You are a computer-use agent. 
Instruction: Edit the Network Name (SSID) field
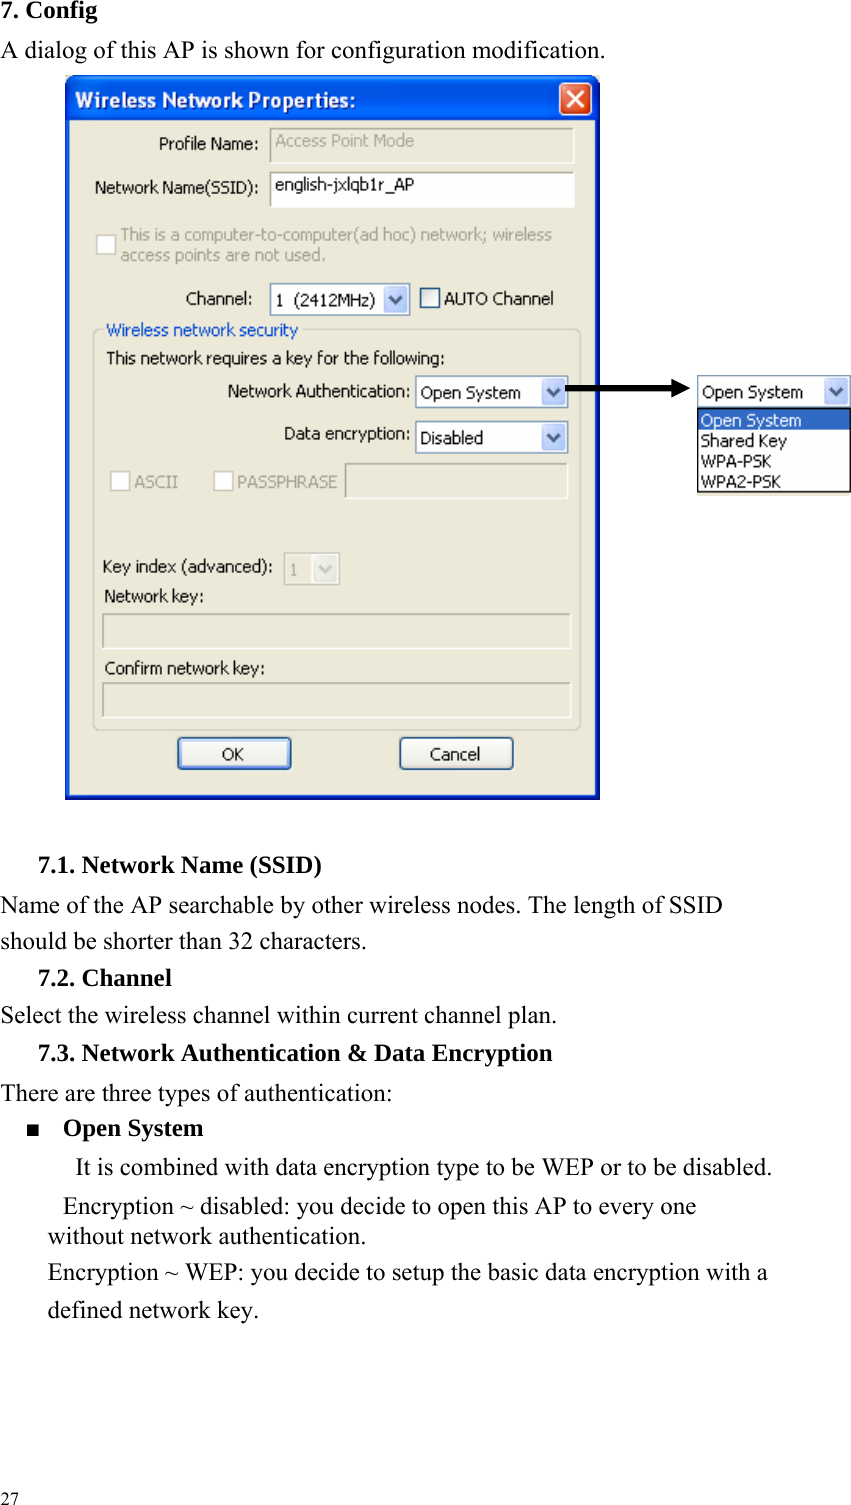click(422, 188)
